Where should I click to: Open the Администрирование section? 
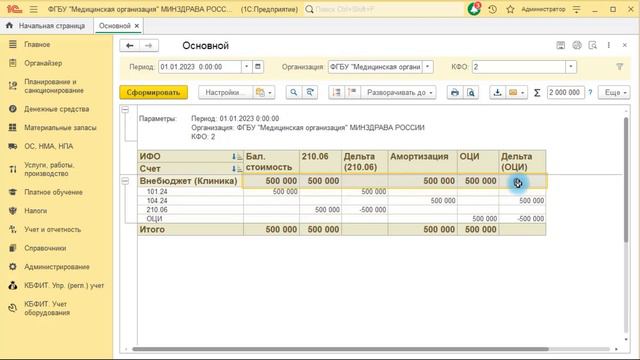click(56, 267)
